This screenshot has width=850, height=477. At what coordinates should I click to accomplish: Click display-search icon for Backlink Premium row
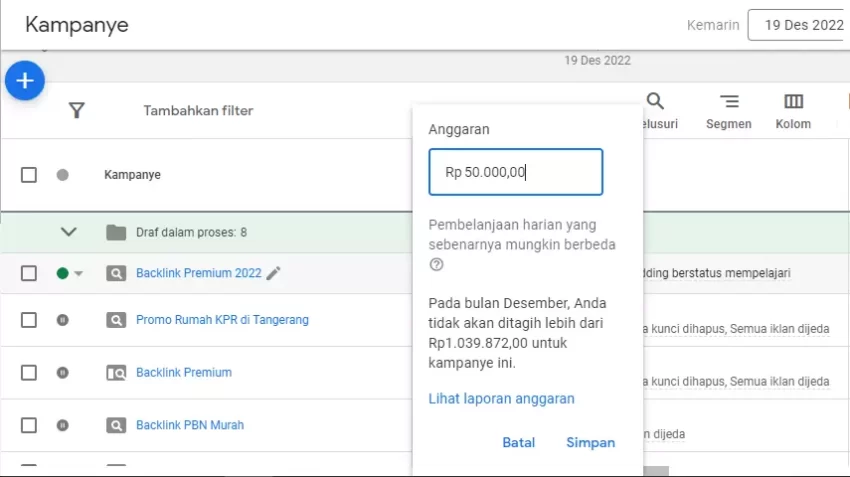(116, 373)
